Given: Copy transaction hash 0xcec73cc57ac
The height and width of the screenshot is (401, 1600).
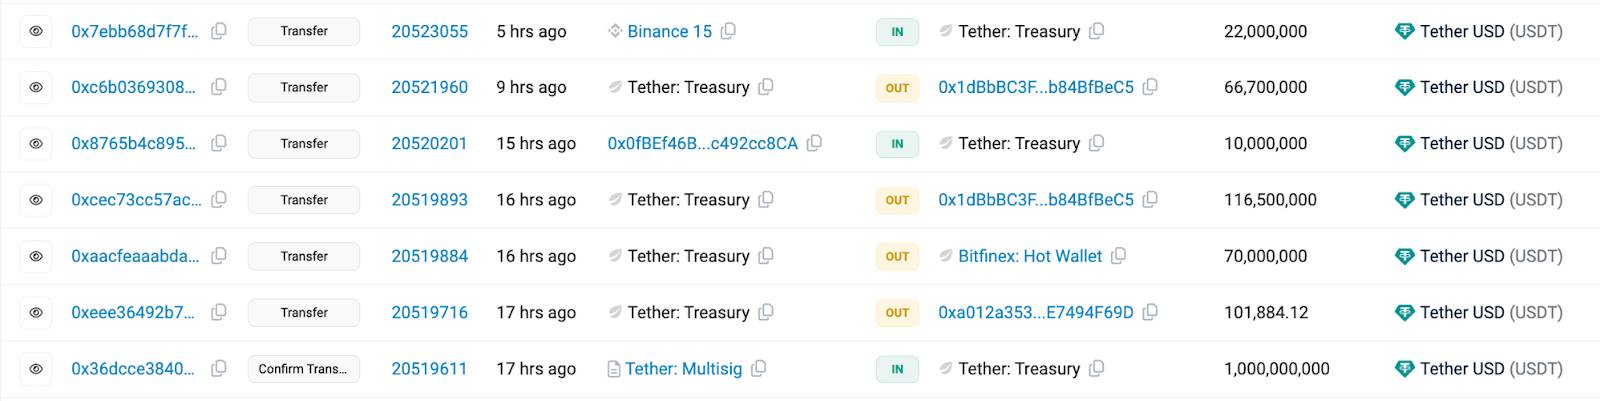Looking at the screenshot, I should pyautogui.click(x=219, y=199).
